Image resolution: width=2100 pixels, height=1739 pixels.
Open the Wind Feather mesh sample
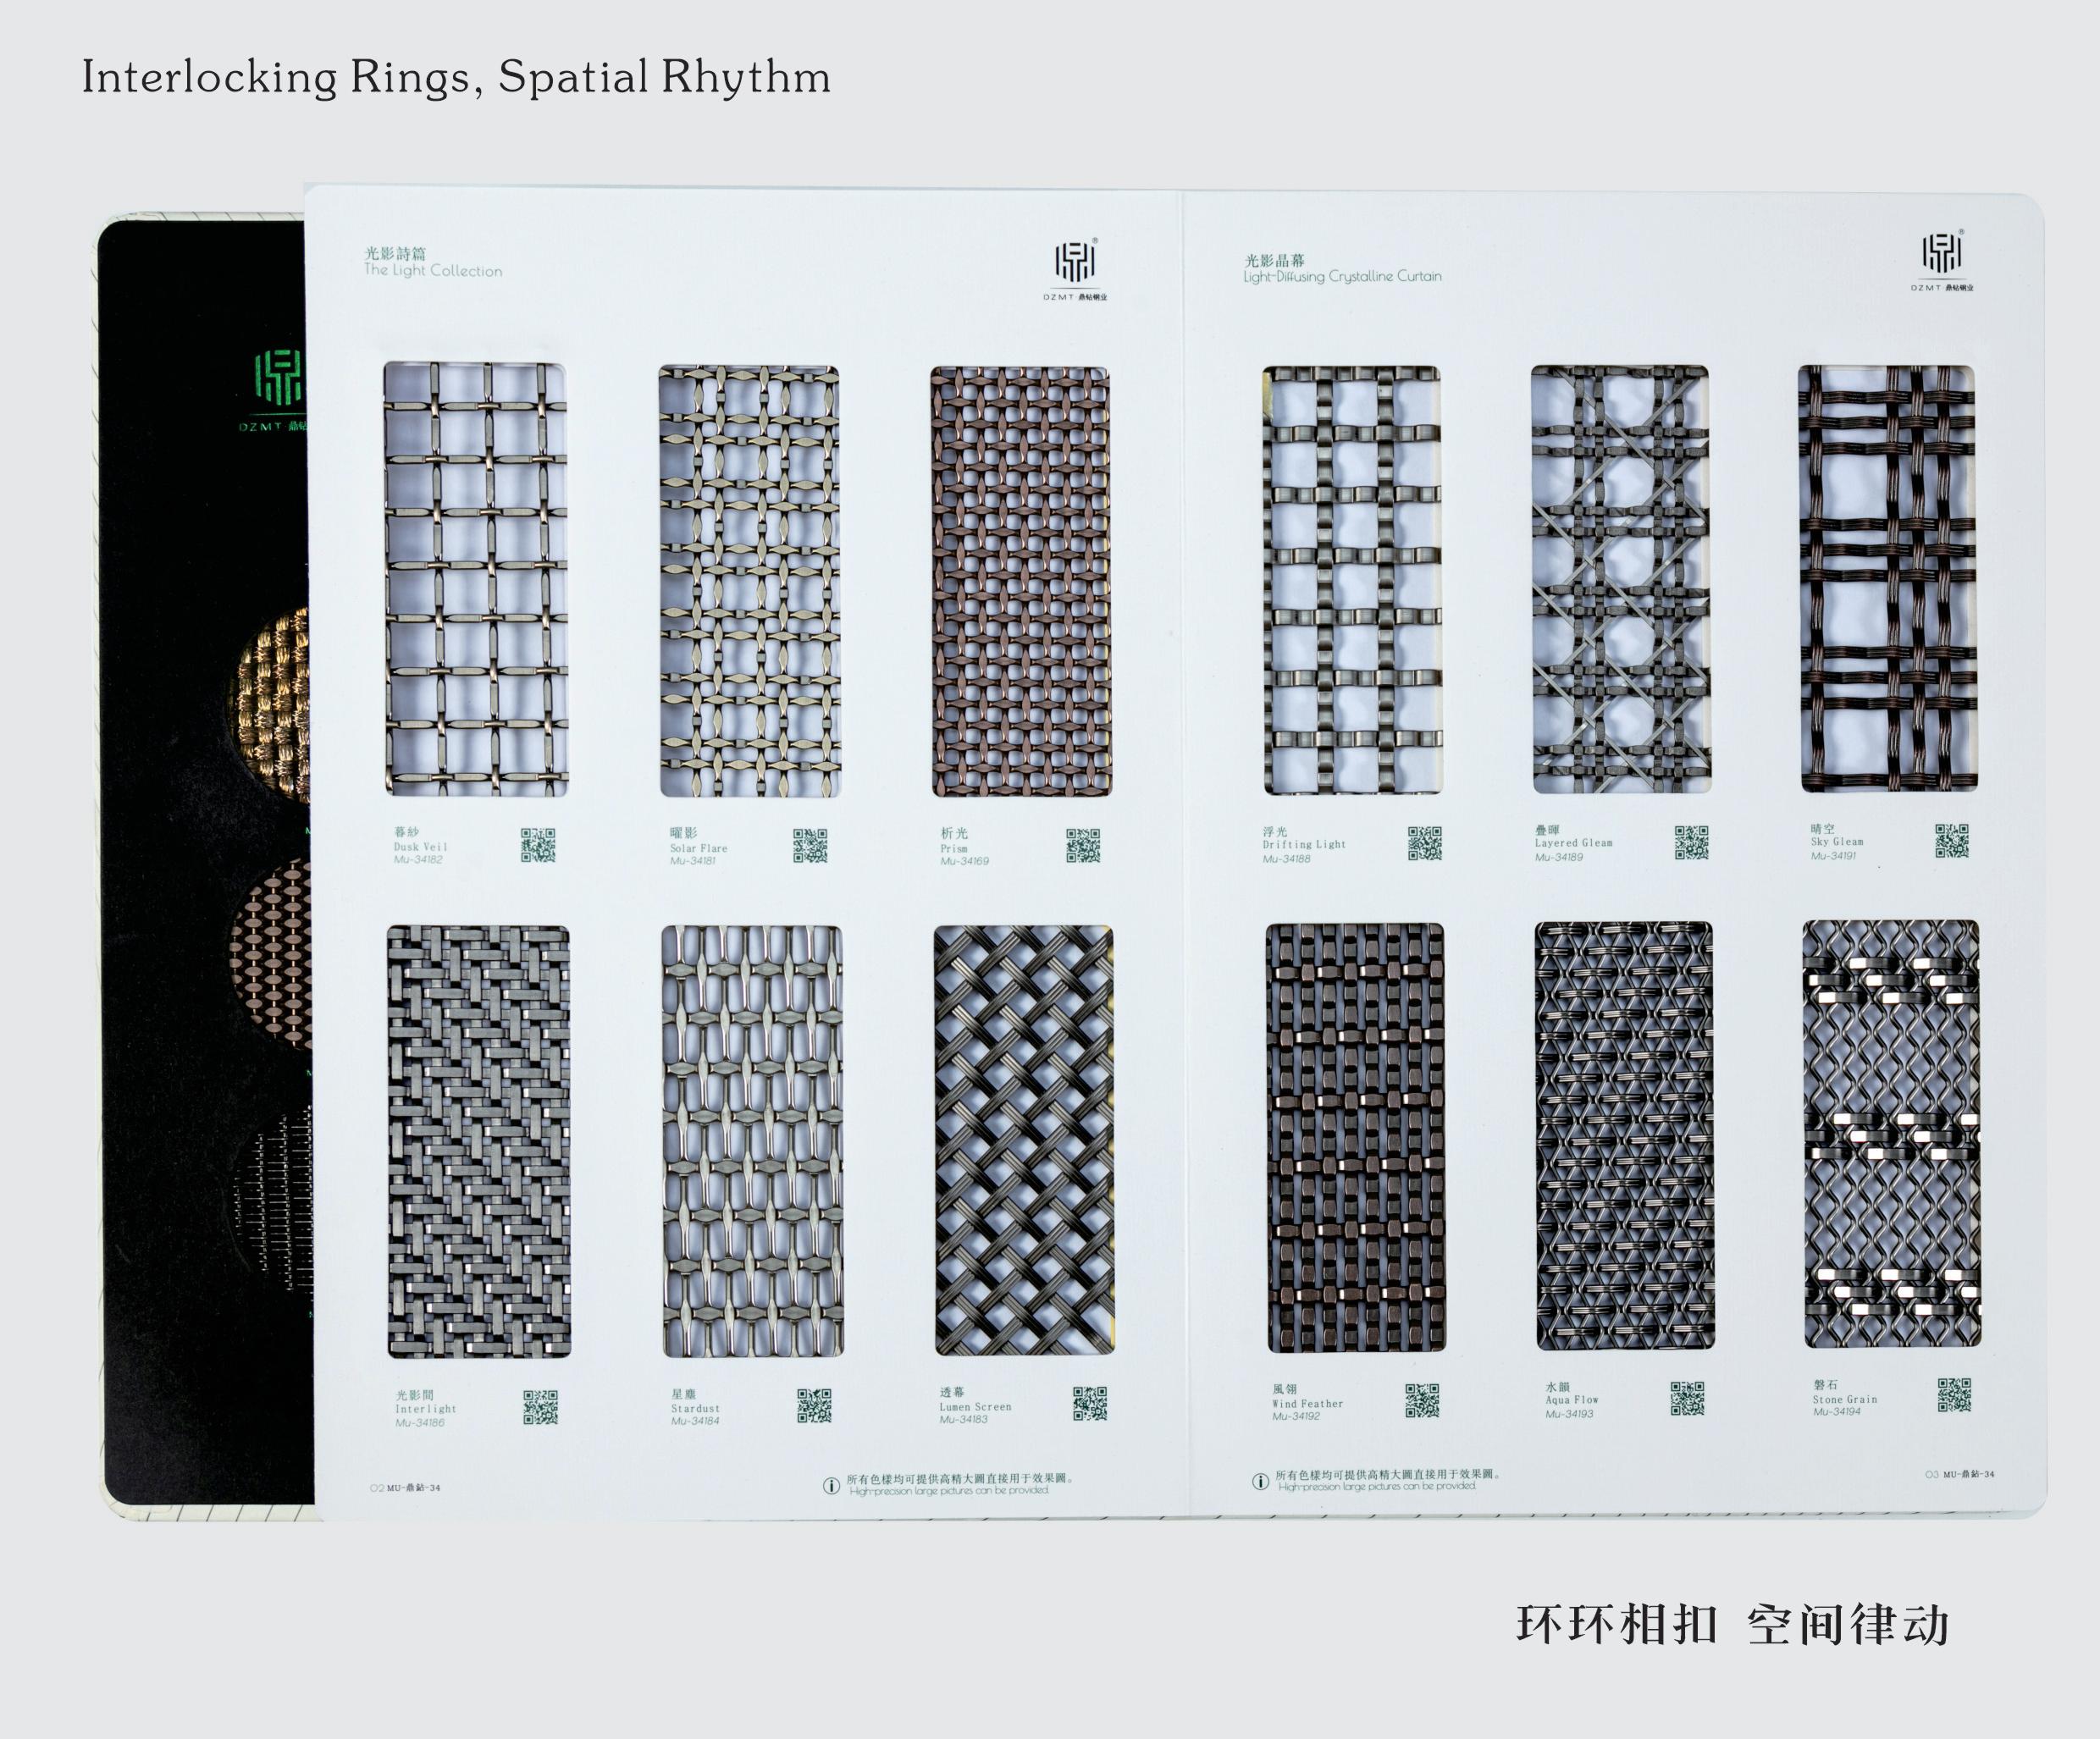1355,1138
